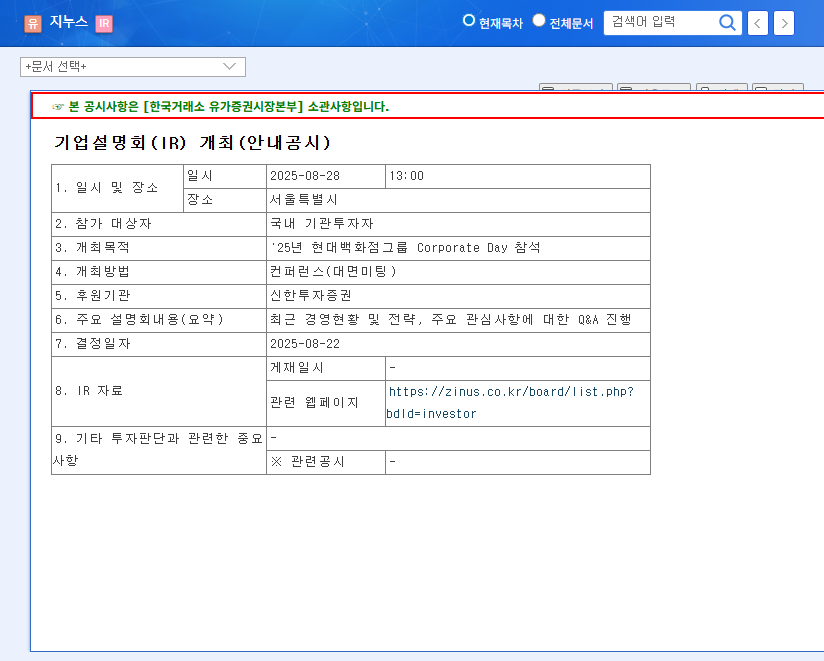Click the 서울특별시 location cell
The image size is (824, 661).
click(304, 200)
